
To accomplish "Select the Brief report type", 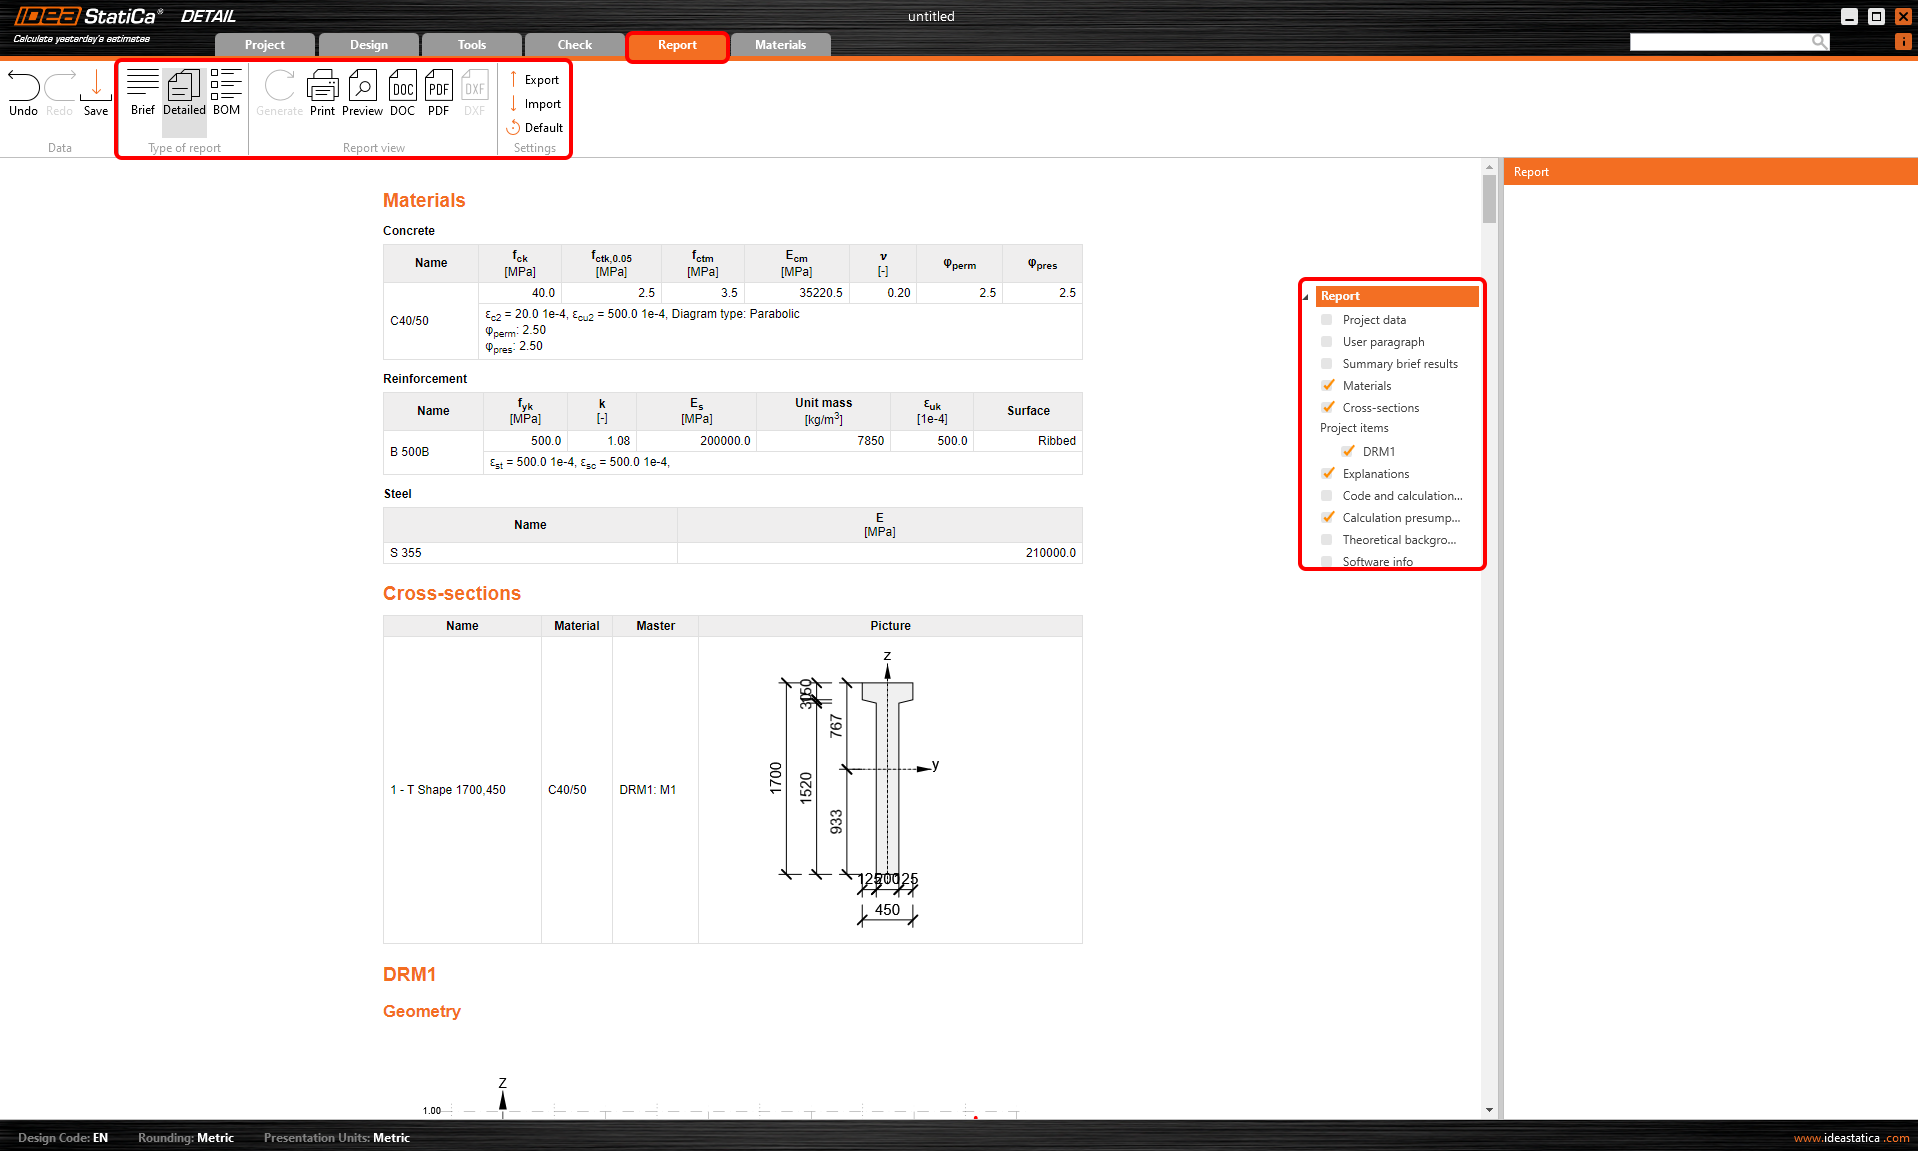I will pyautogui.click(x=142, y=93).
